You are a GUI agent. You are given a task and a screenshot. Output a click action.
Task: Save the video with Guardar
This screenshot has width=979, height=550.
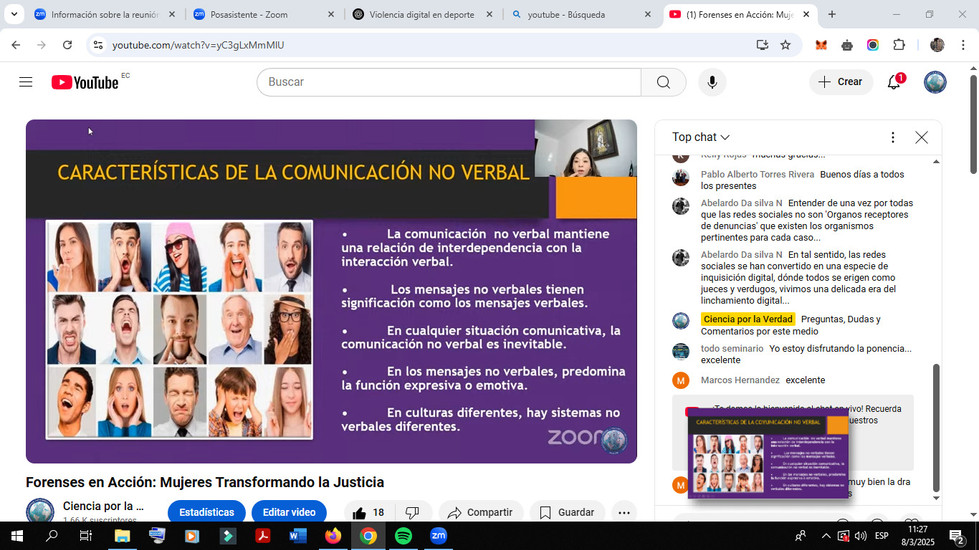[567, 513]
